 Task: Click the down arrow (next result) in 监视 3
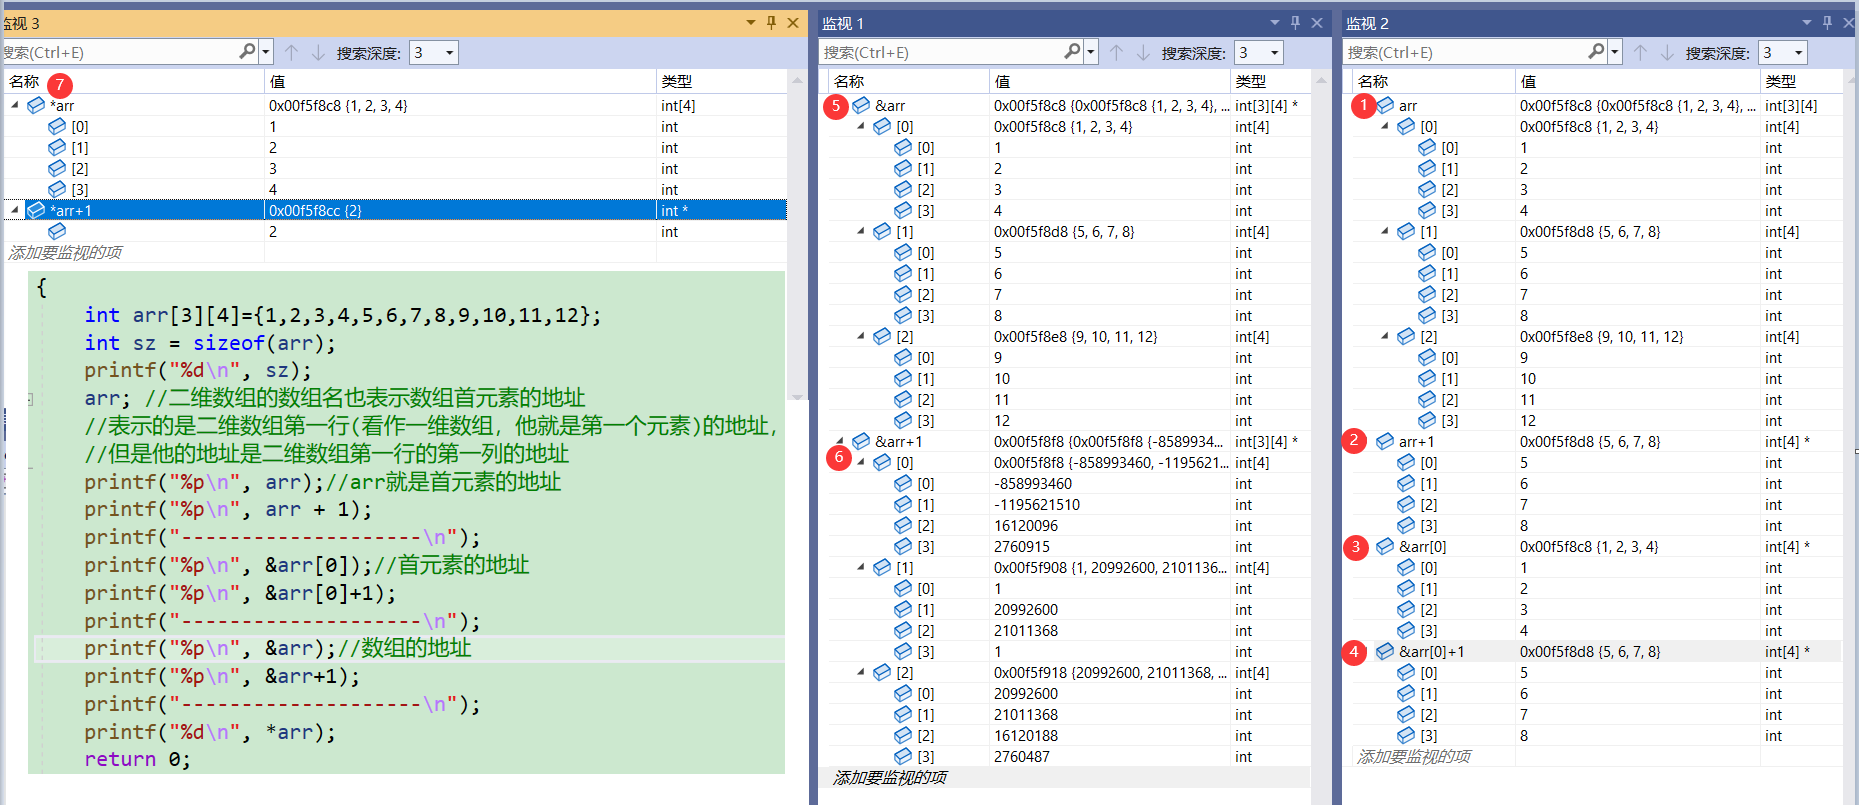tap(318, 52)
